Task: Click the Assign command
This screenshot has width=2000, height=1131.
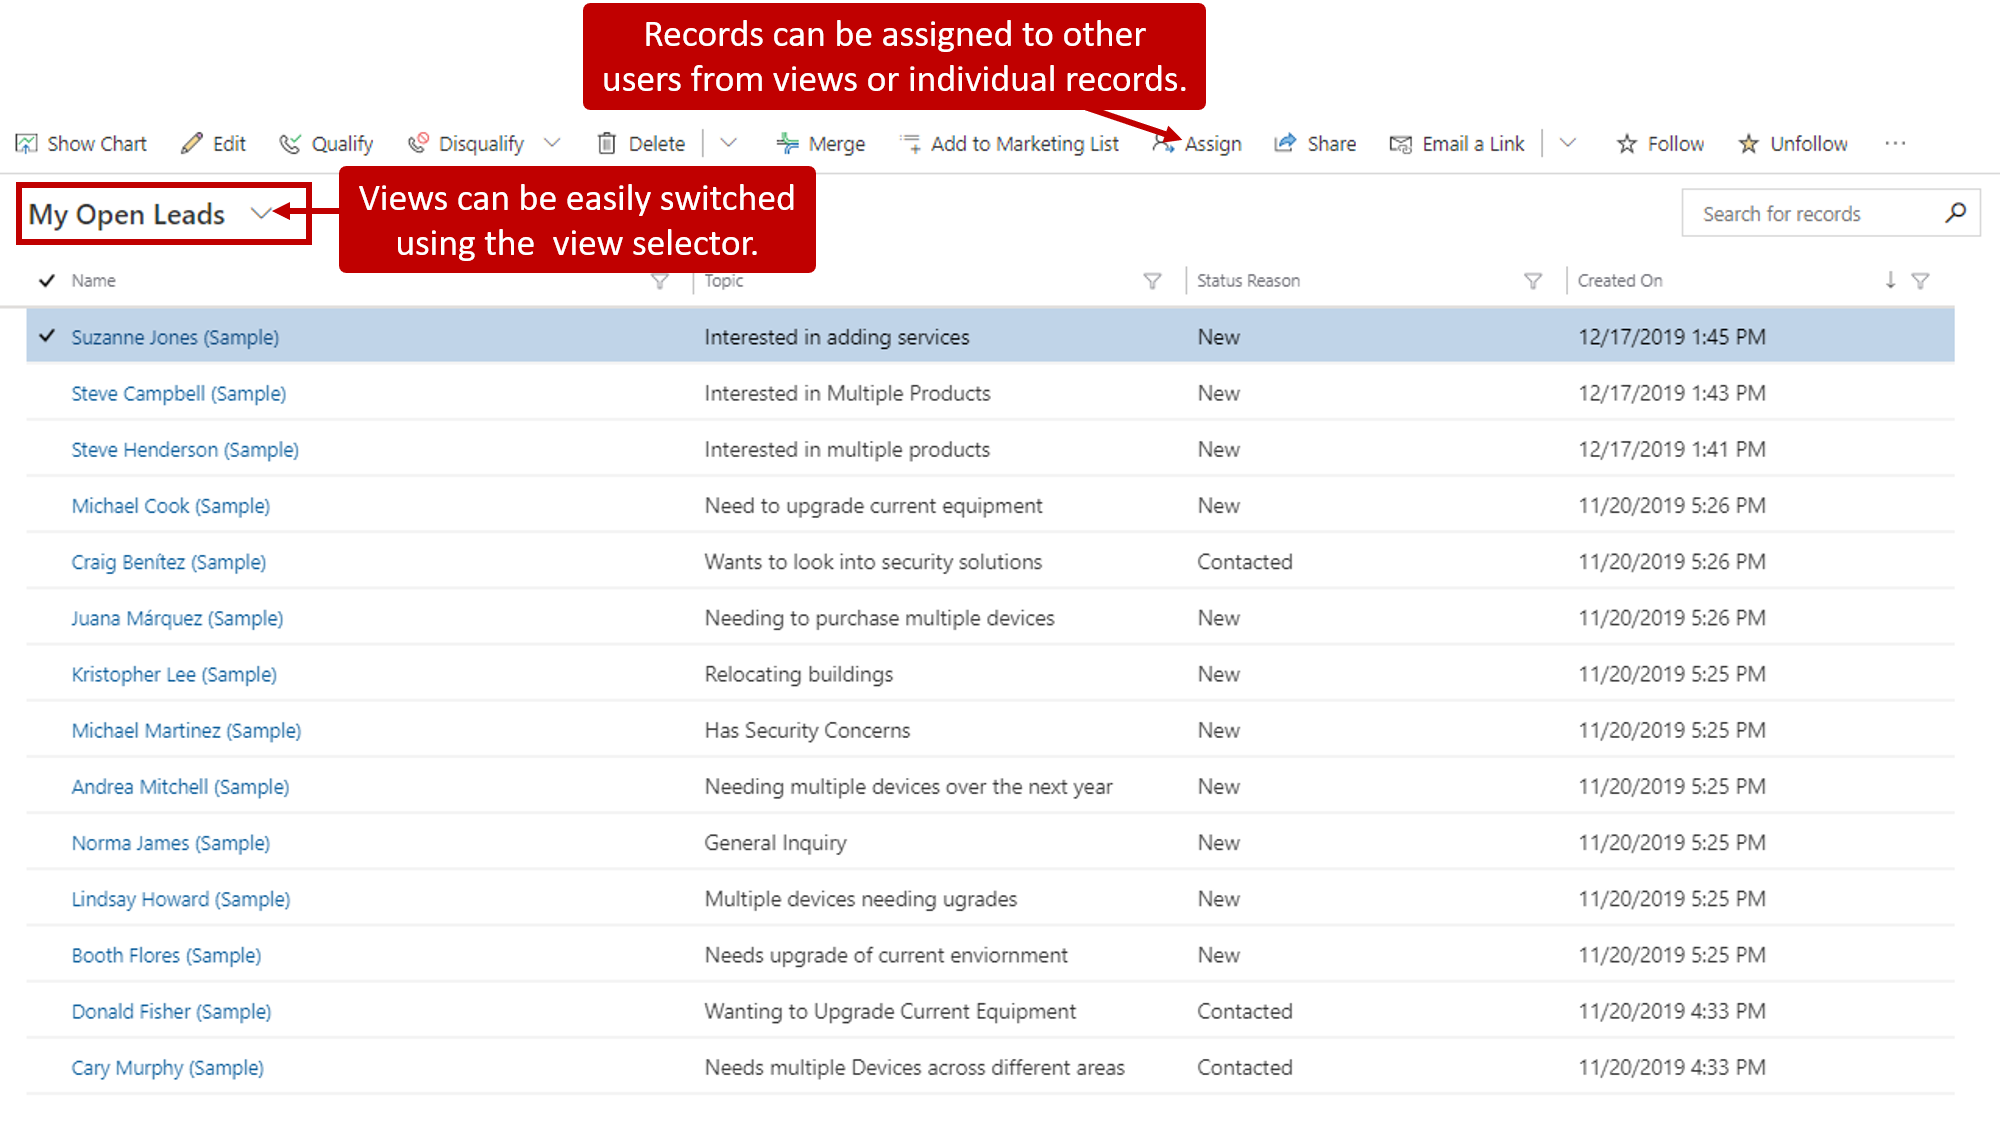Action: [1197, 144]
